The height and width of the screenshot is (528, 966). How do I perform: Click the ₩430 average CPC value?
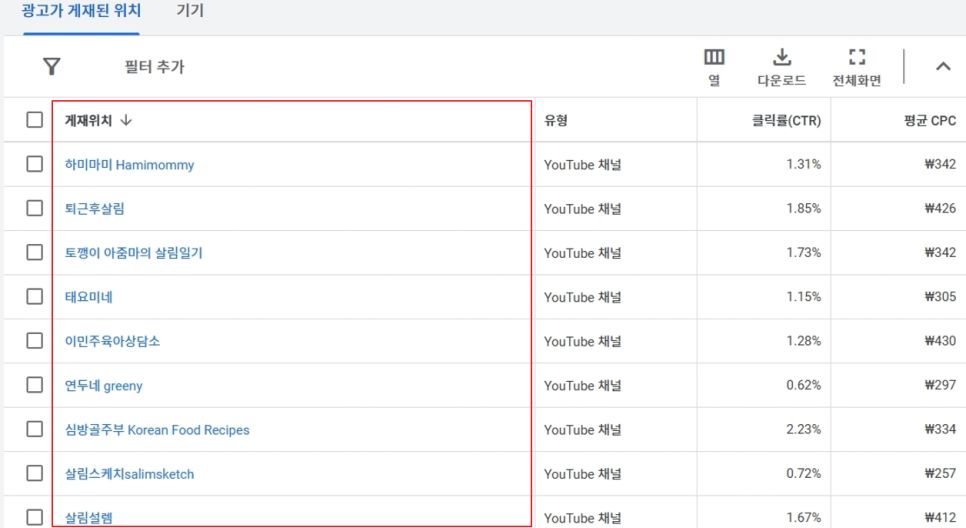click(940, 341)
